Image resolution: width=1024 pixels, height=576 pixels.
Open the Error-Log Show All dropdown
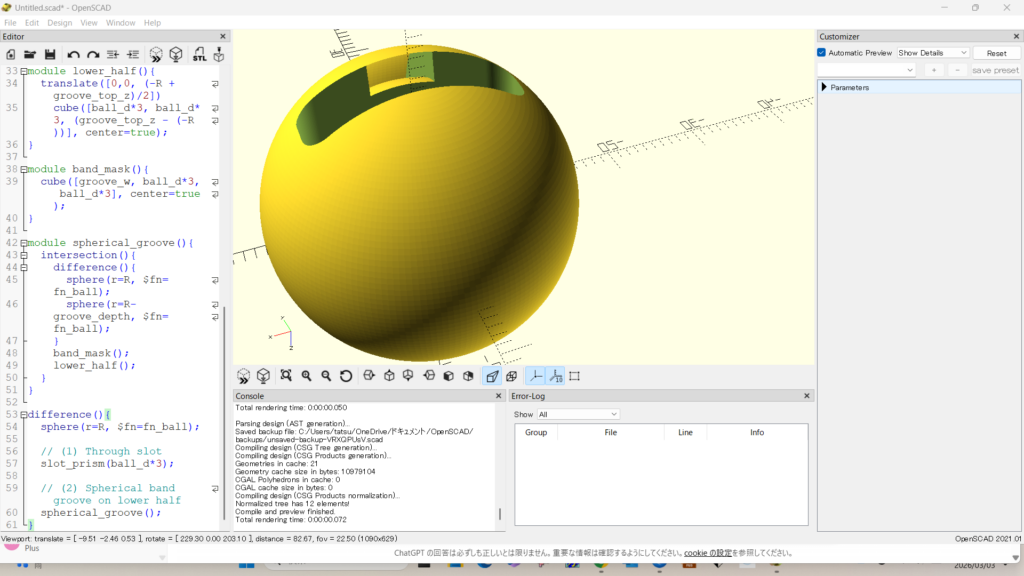pos(578,414)
